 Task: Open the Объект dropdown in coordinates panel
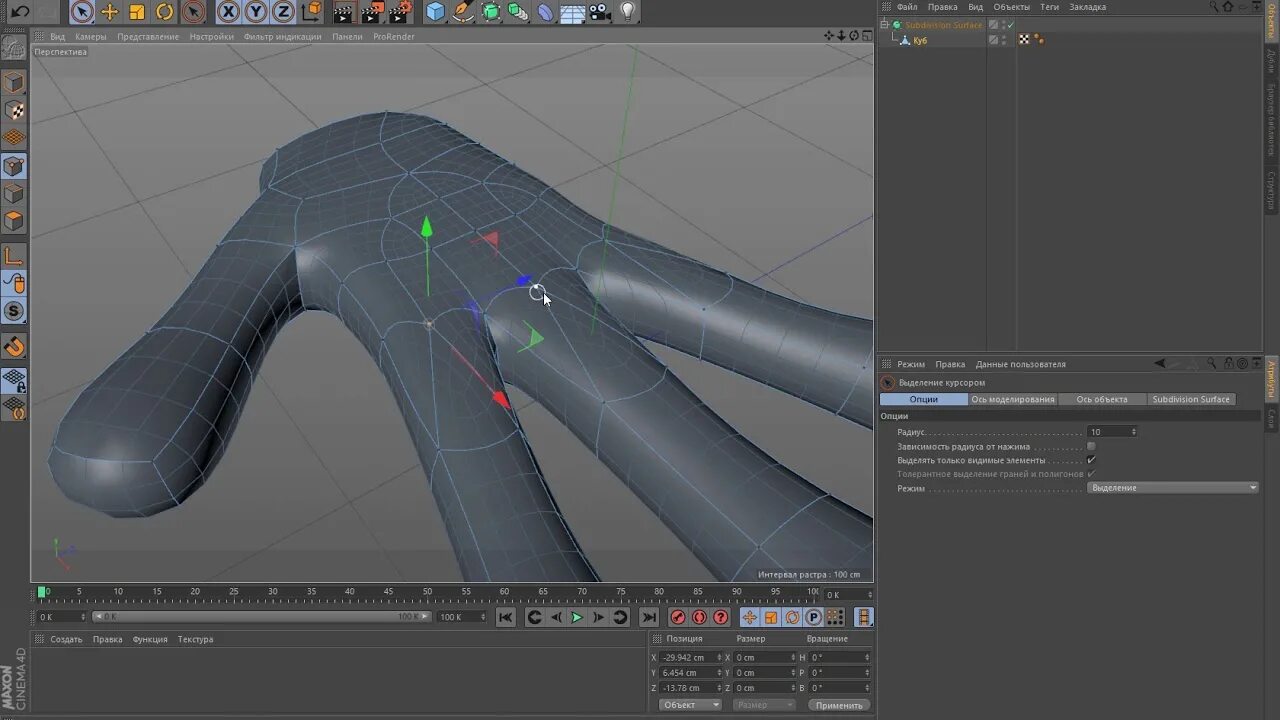click(688, 704)
